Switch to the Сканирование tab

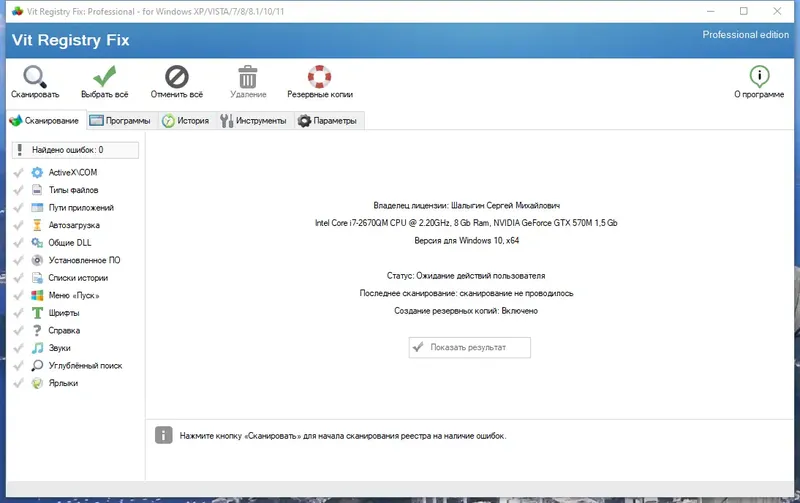(x=44, y=120)
